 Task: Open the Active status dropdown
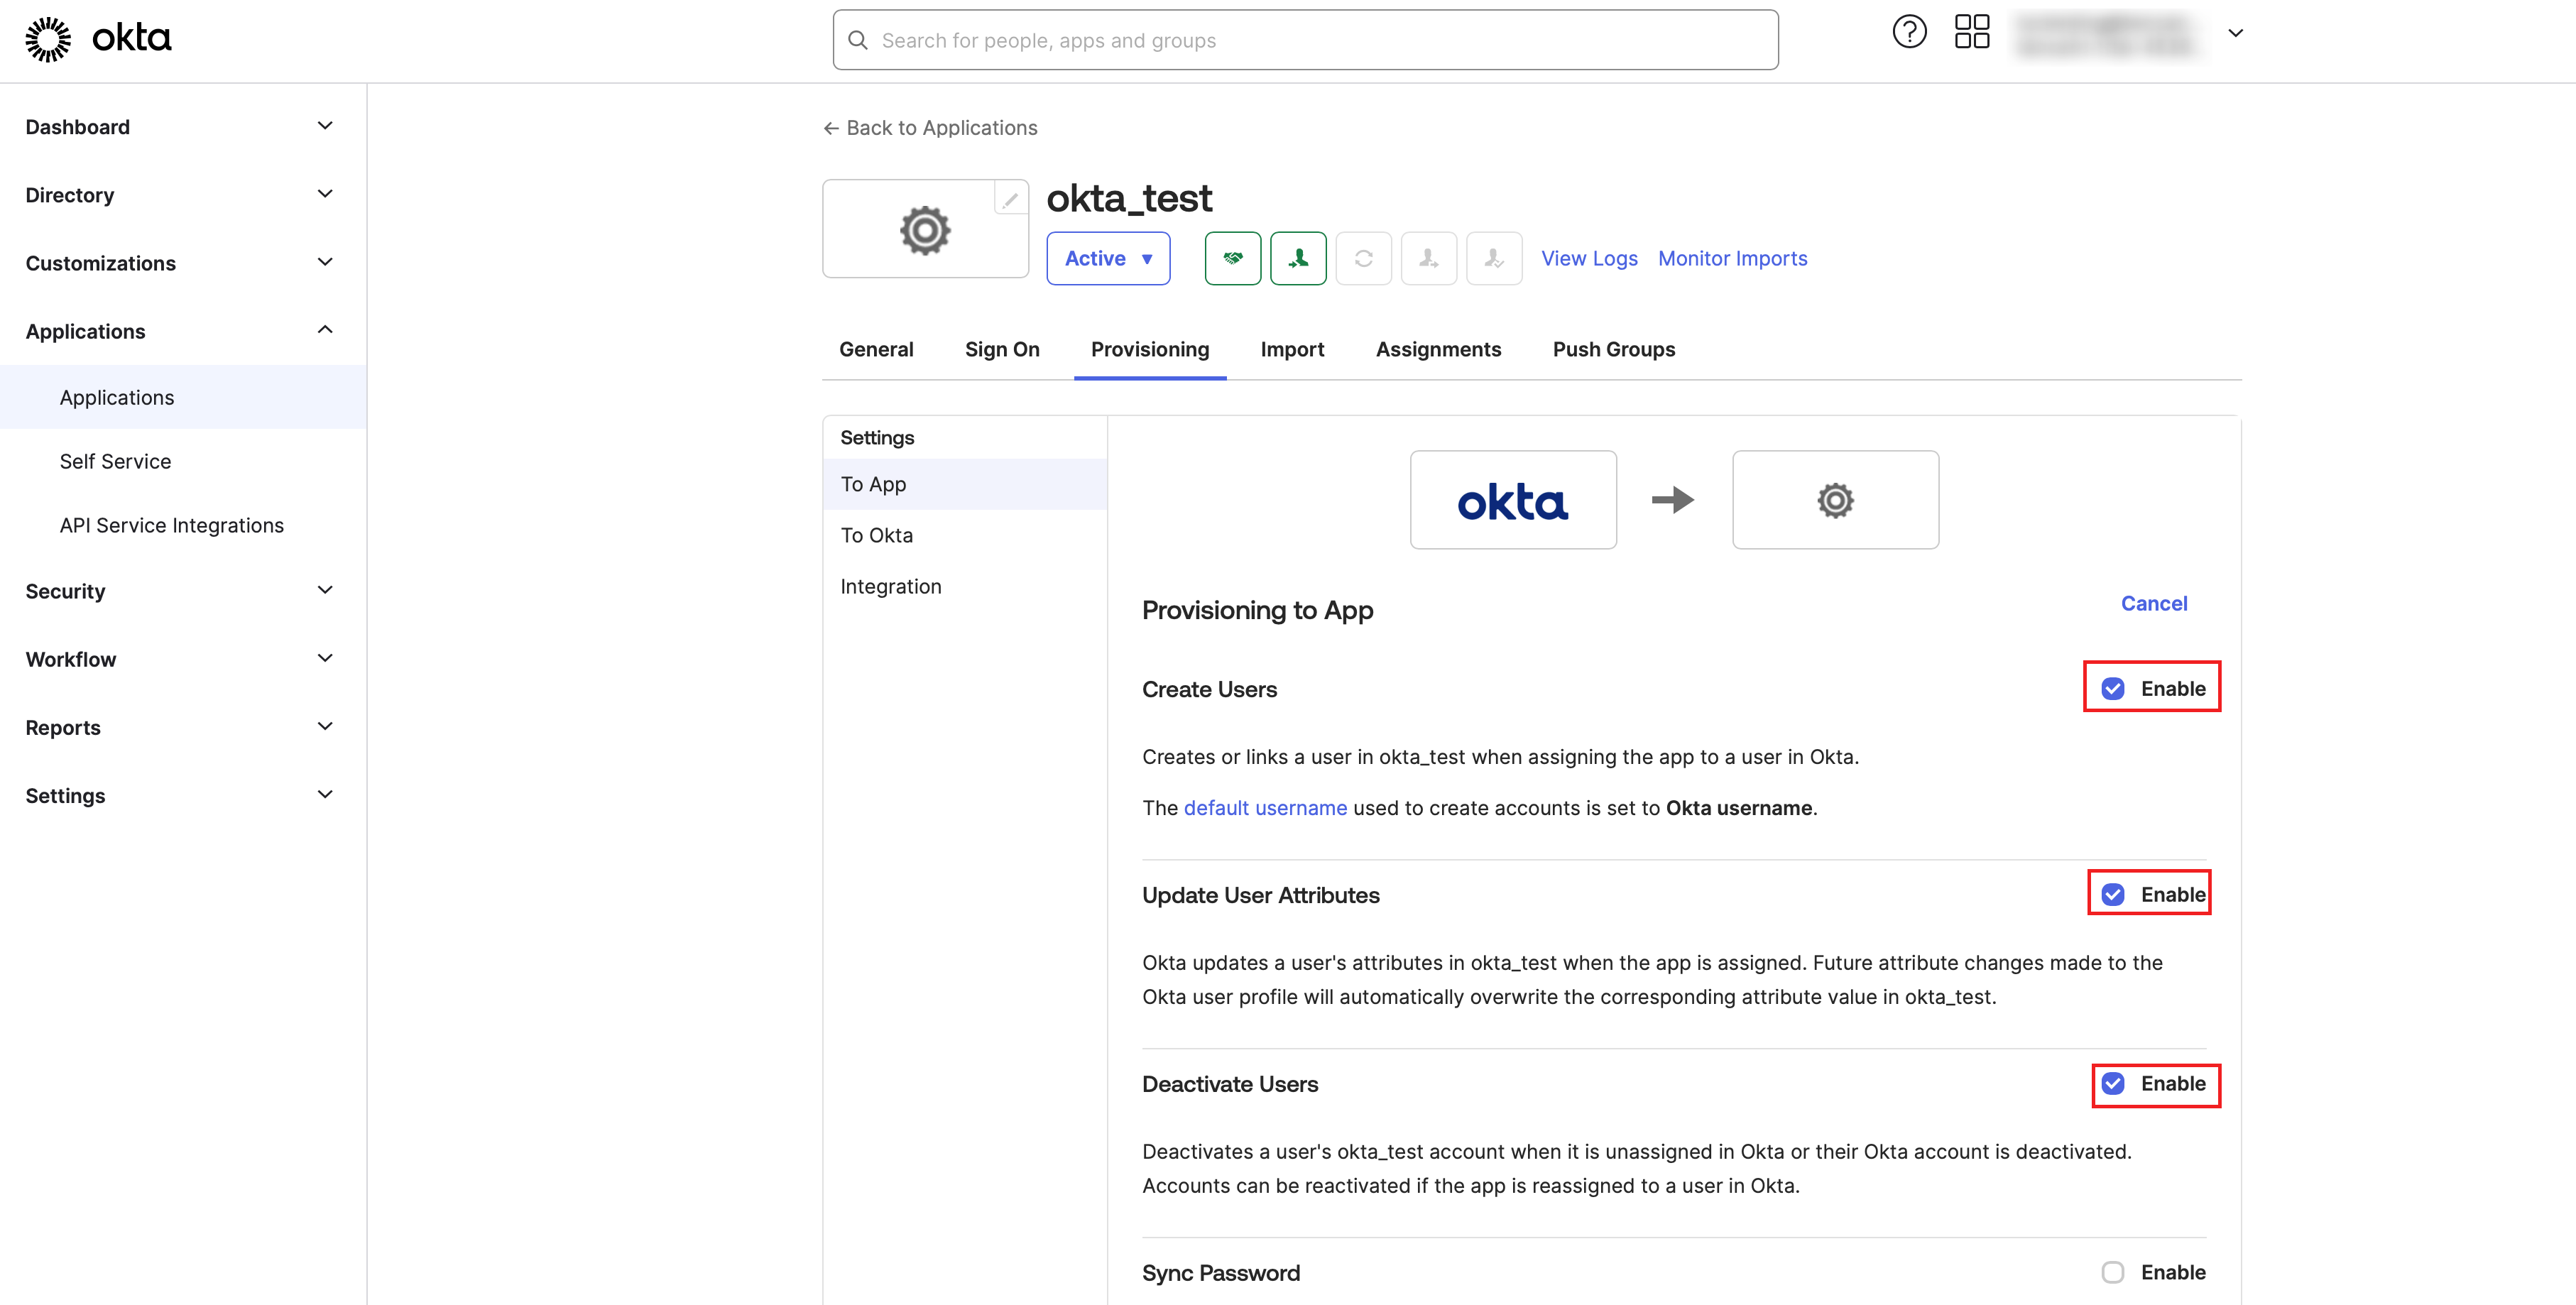(1108, 258)
